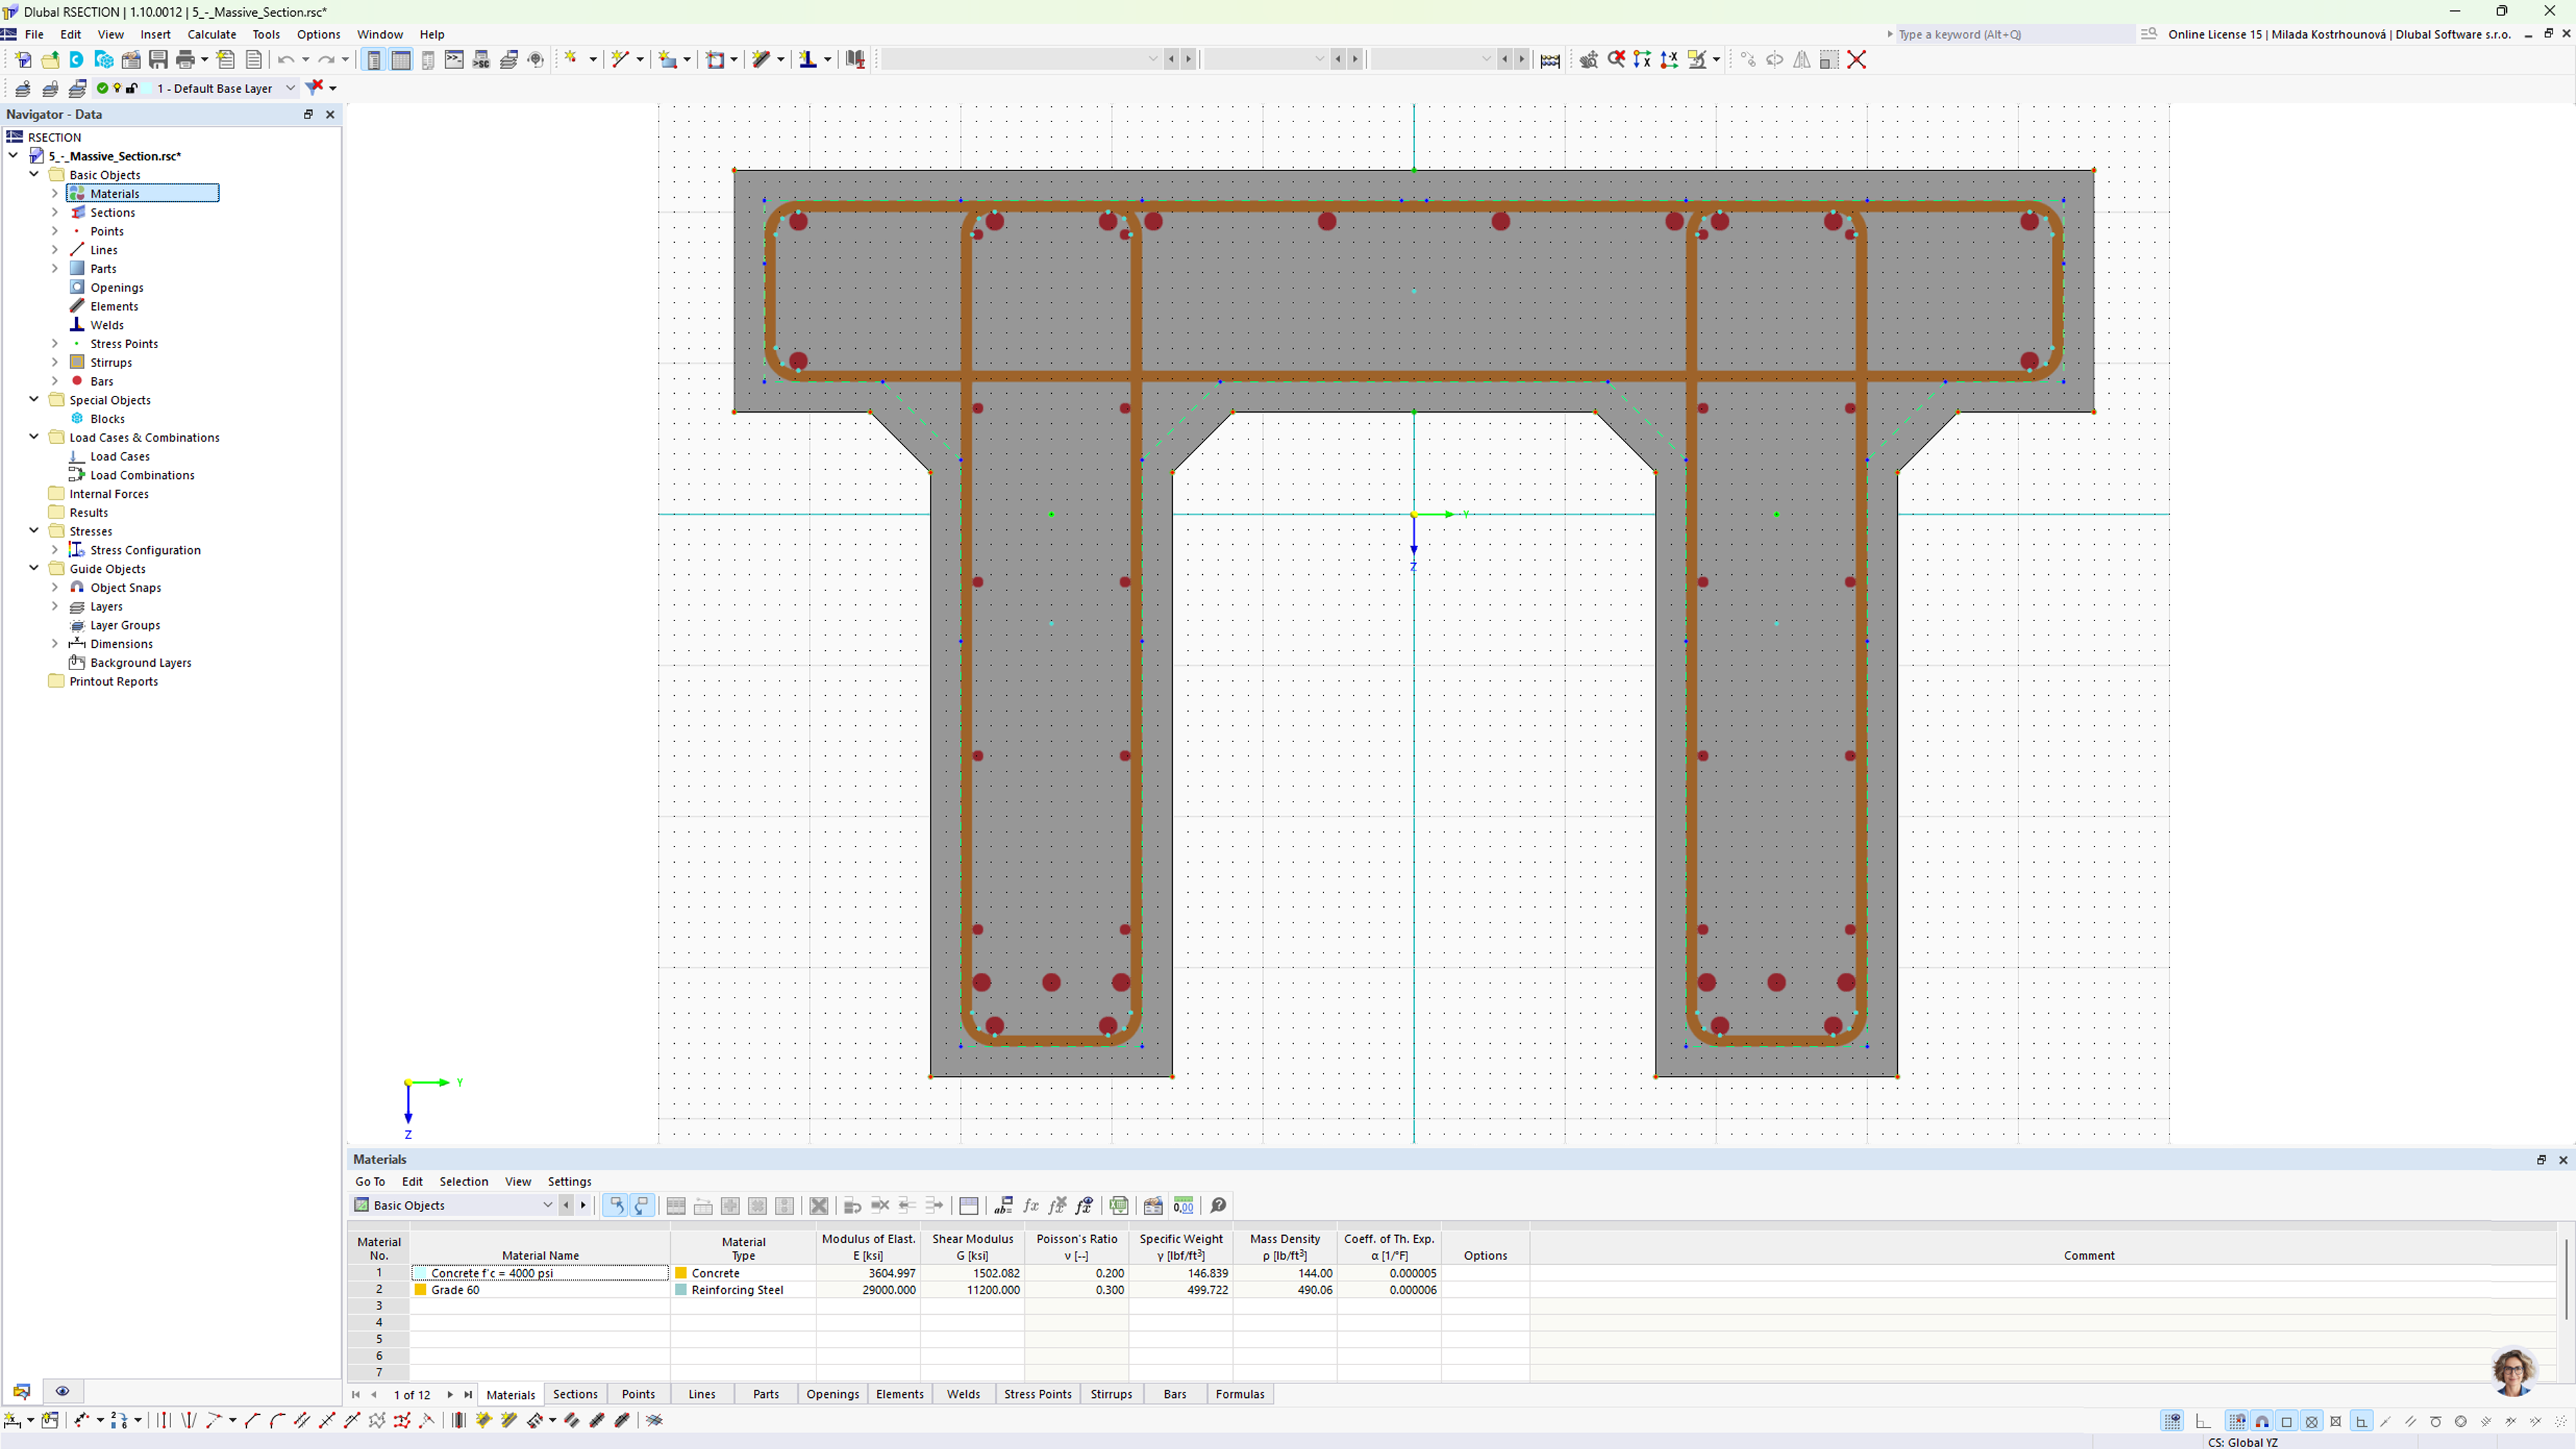This screenshot has width=2576, height=1449.
Task: Open a new model with the New icon
Action: tap(24, 59)
